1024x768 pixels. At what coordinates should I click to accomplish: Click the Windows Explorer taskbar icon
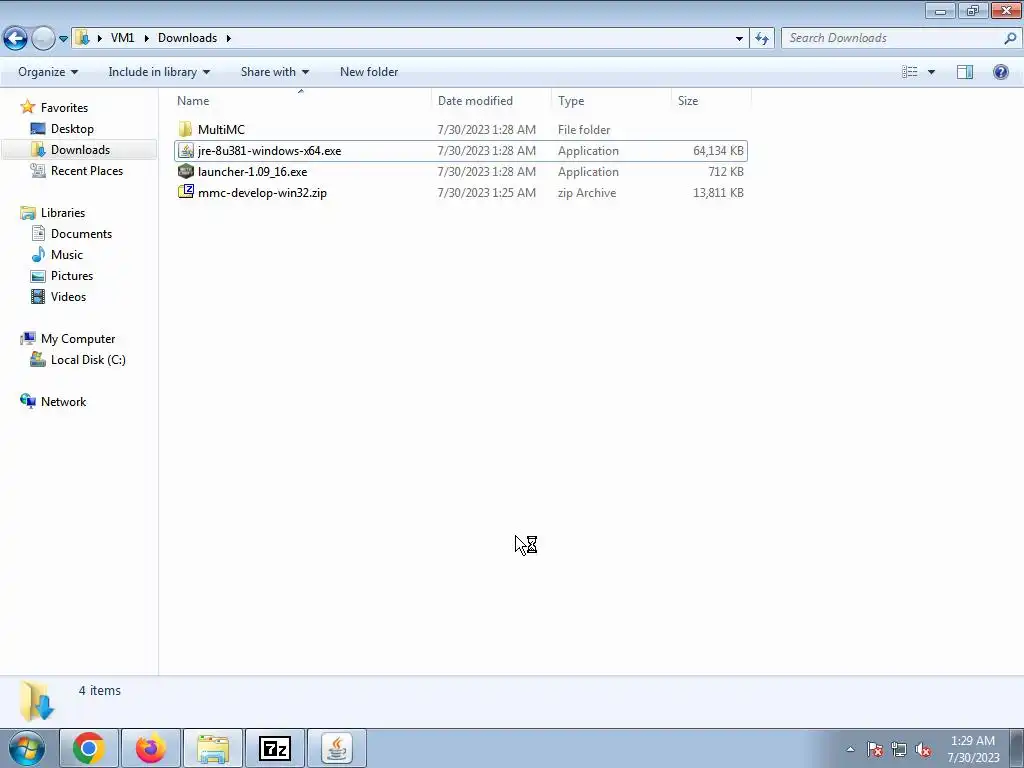[x=213, y=748]
